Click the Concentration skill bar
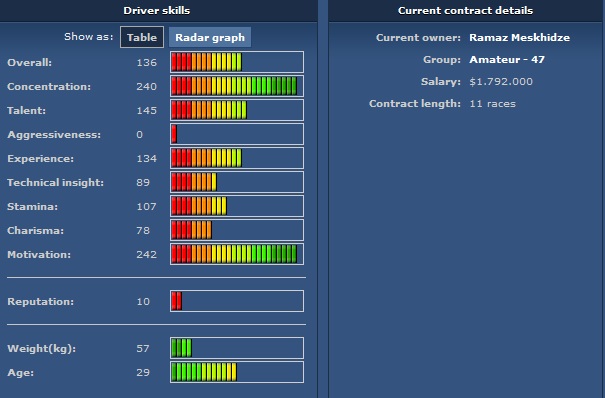 click(237, 86)
